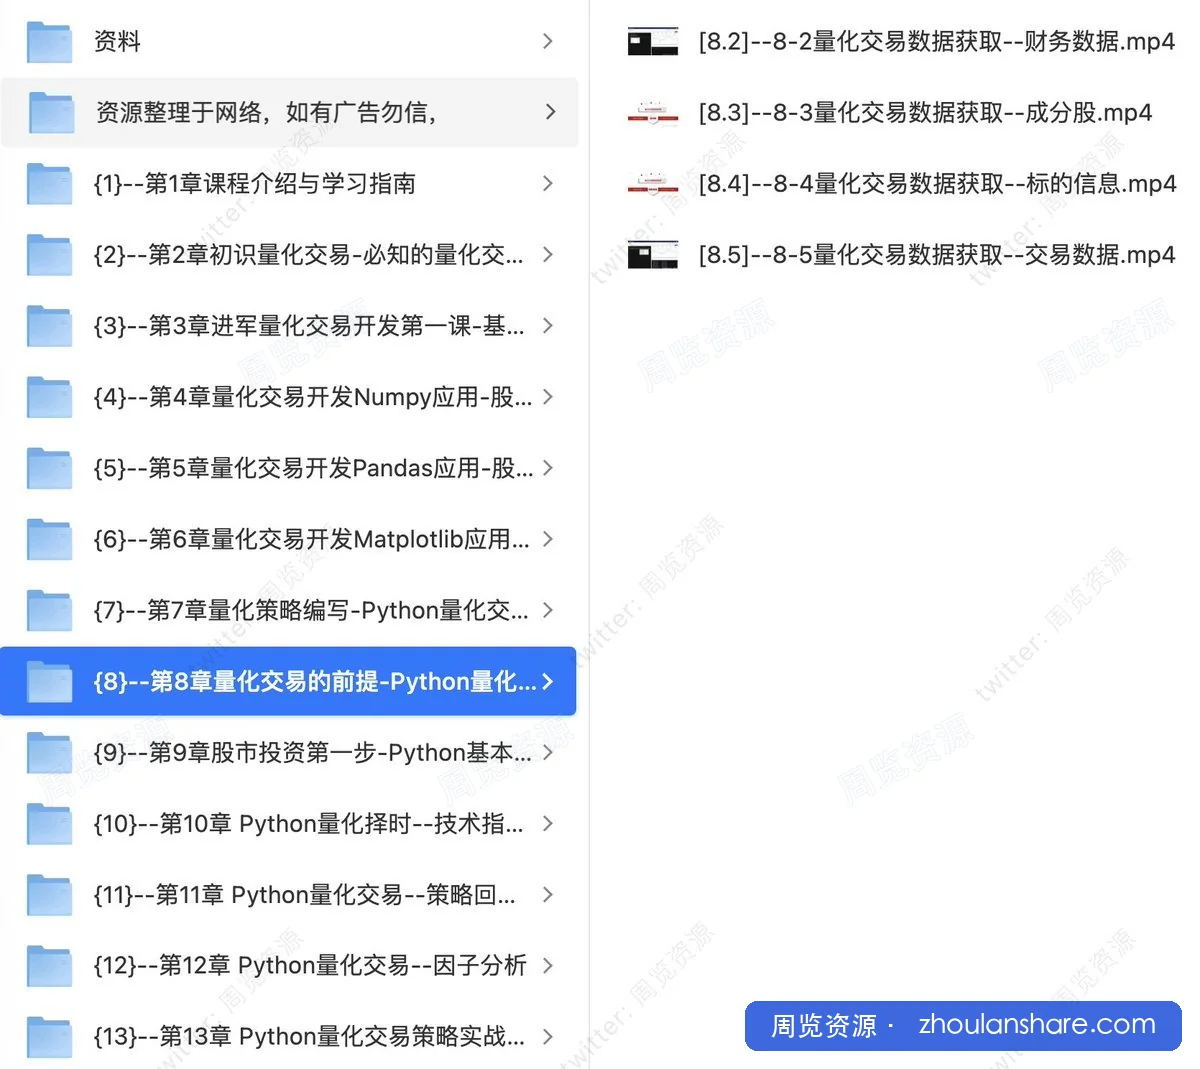Select folder icon for {10}--第10章 Python量化择时
Viewport: 1200px width, 1069px height.
(x=49, y=824)
